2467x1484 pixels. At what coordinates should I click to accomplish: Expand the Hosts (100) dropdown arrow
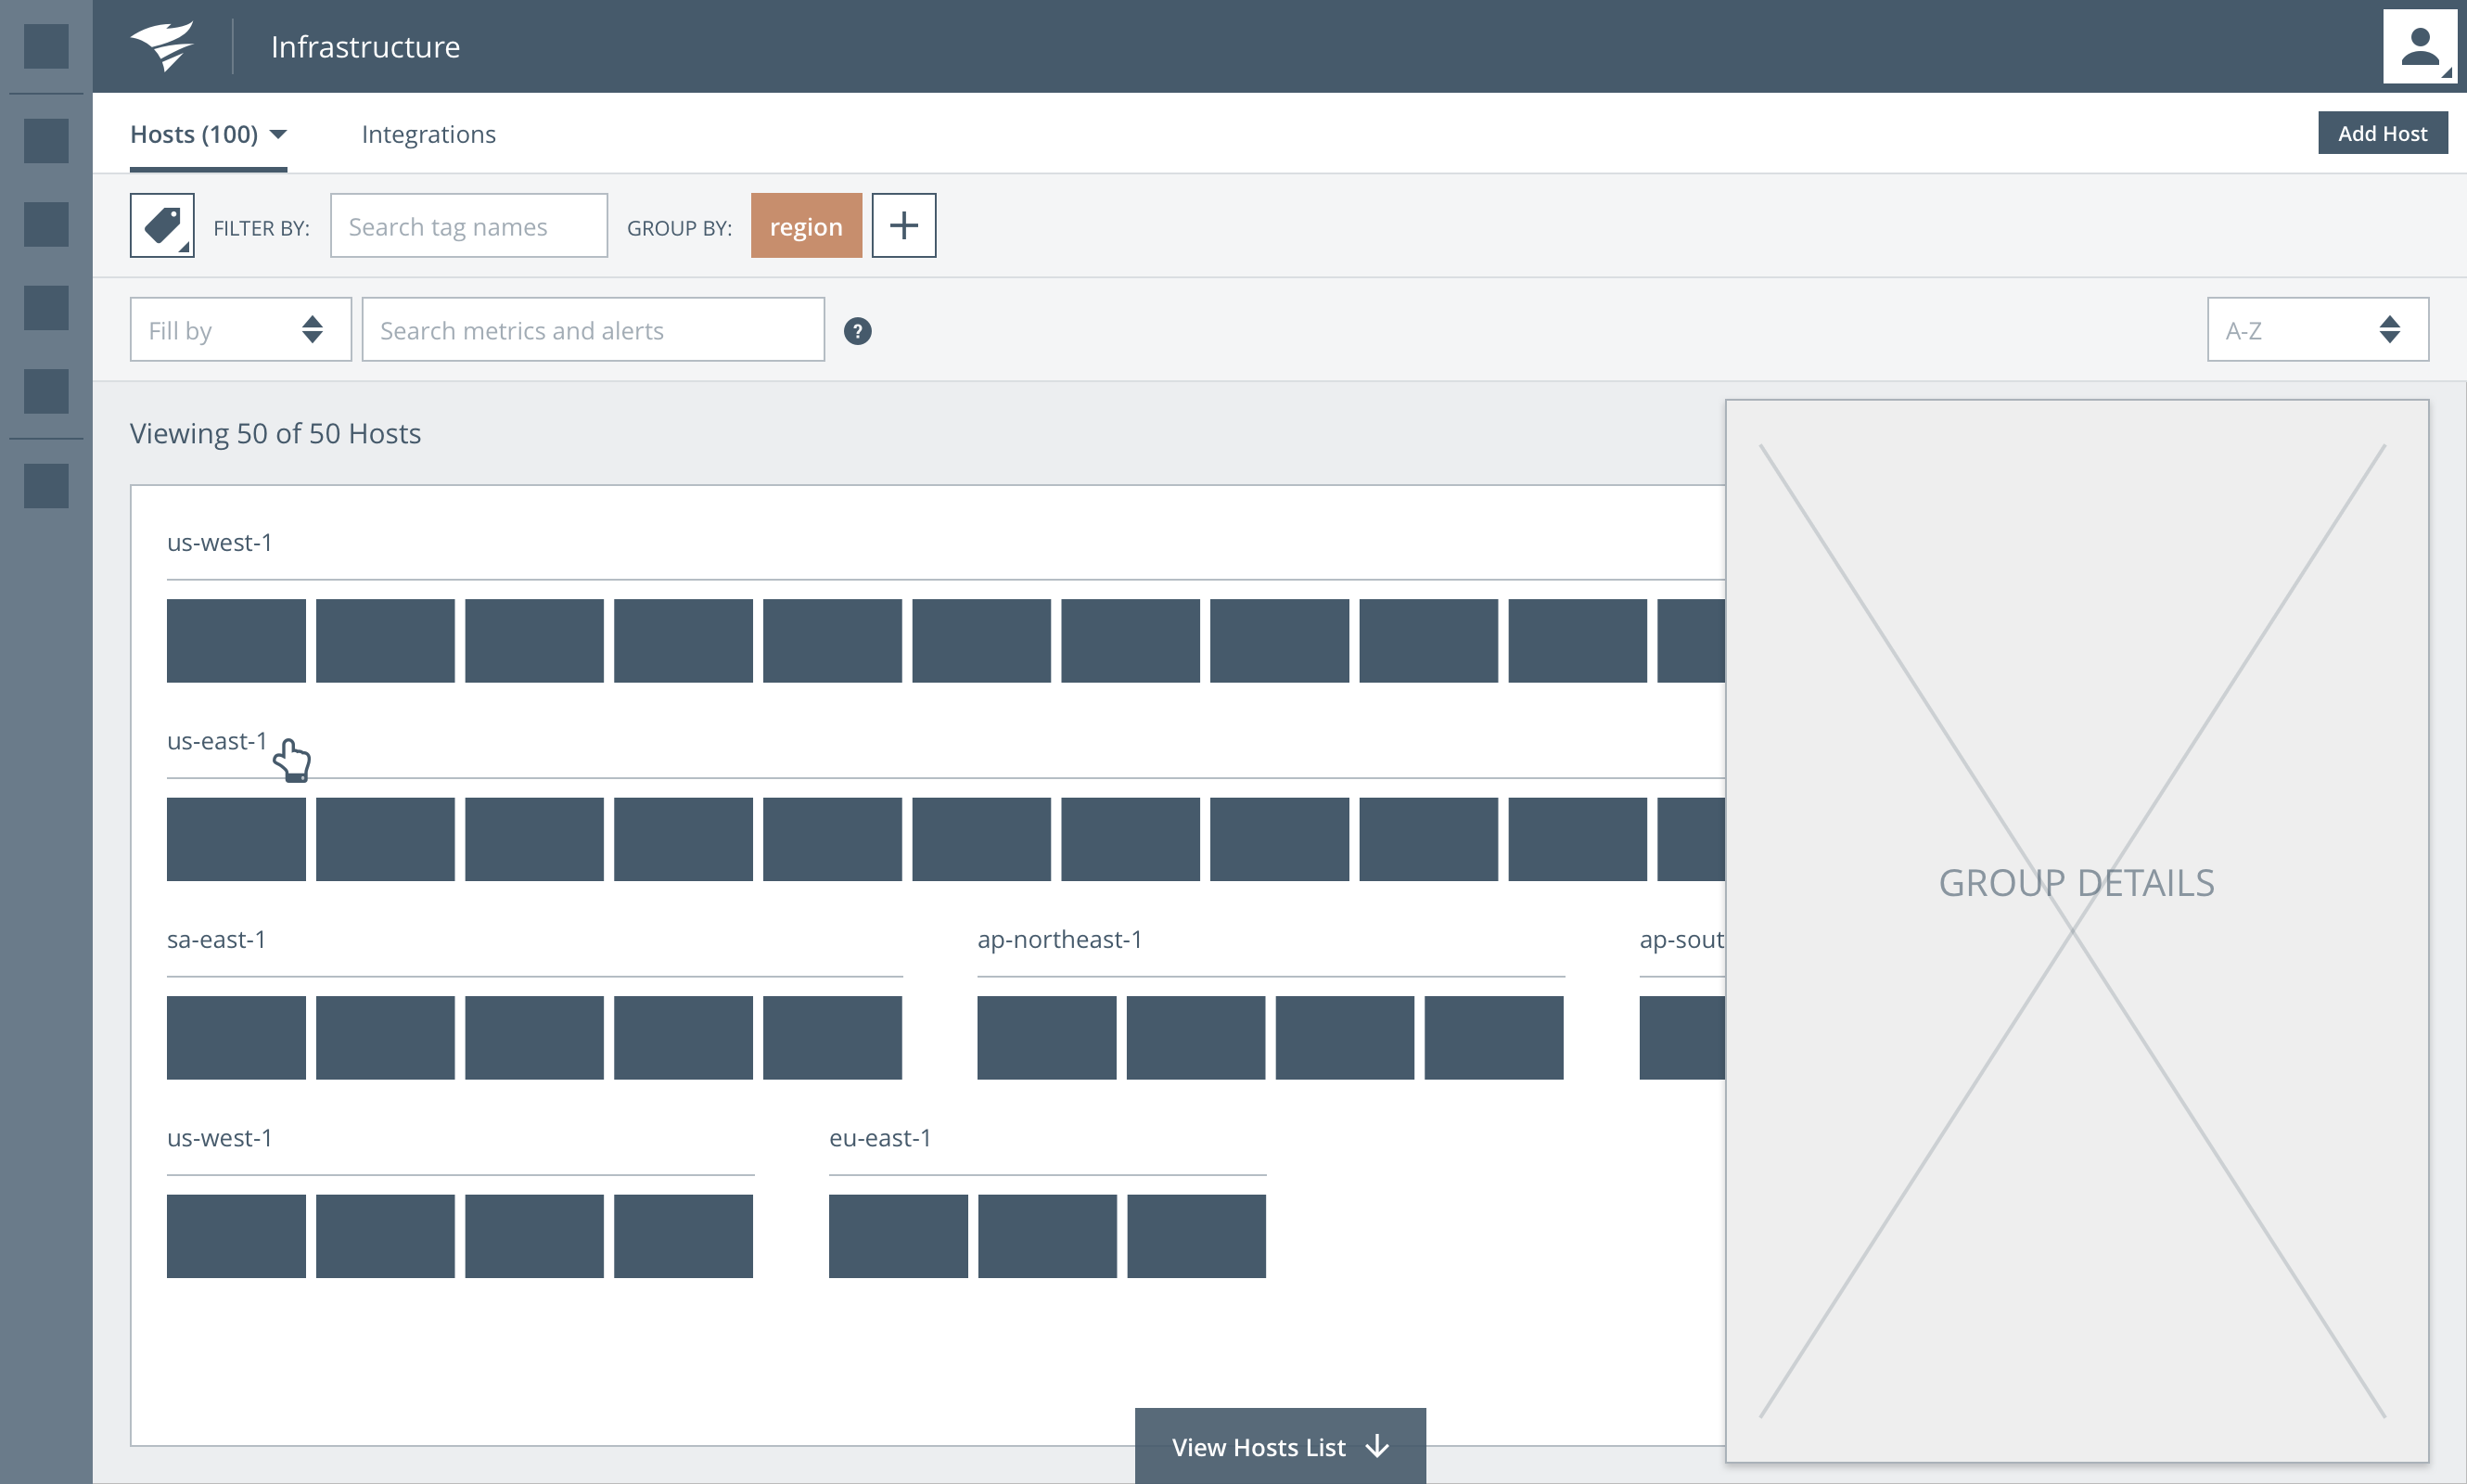pyautogui.click(x=279, y=134)
